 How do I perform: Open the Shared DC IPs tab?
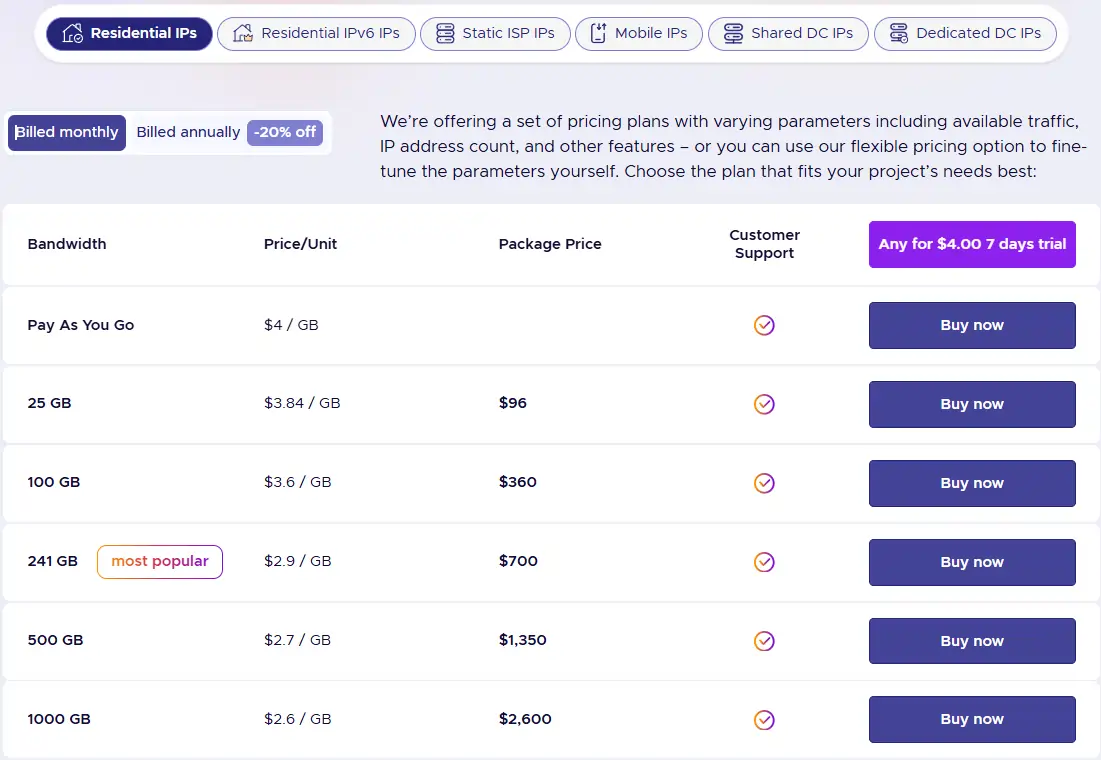[x=788, y=33]
